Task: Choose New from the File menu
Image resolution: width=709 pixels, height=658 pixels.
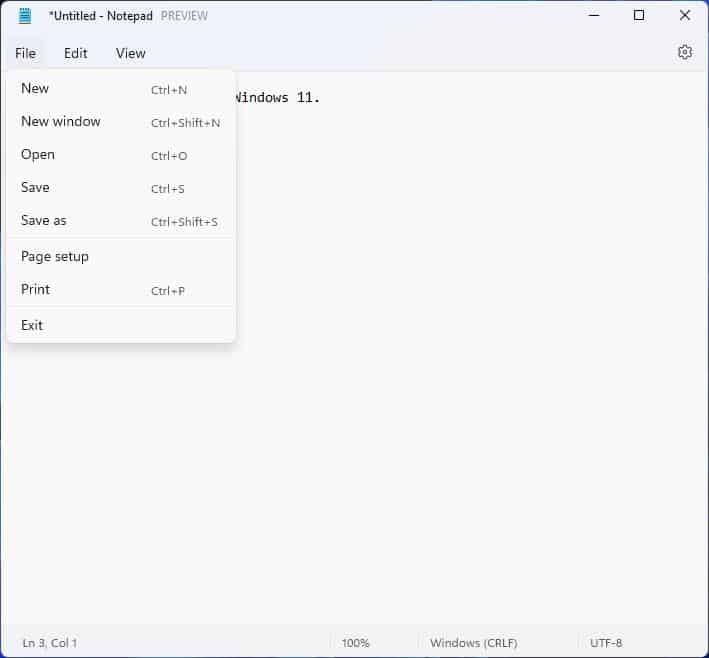Action: click(x=121, y=89)
